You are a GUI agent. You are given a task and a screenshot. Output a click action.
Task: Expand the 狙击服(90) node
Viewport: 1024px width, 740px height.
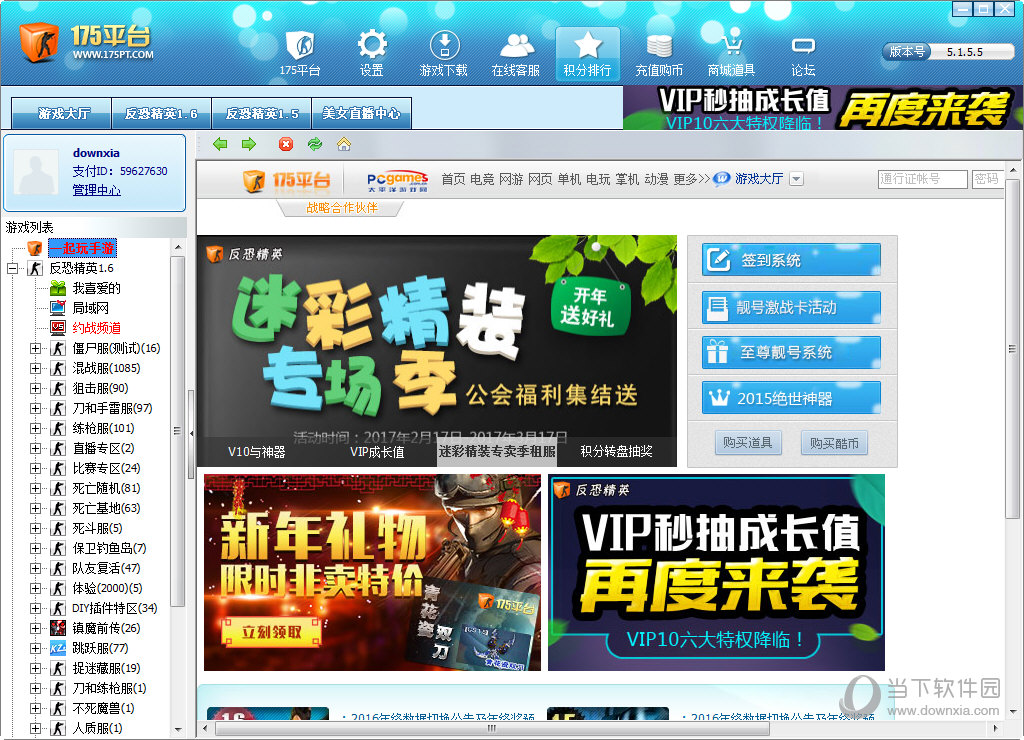click(x=36, y=389)
